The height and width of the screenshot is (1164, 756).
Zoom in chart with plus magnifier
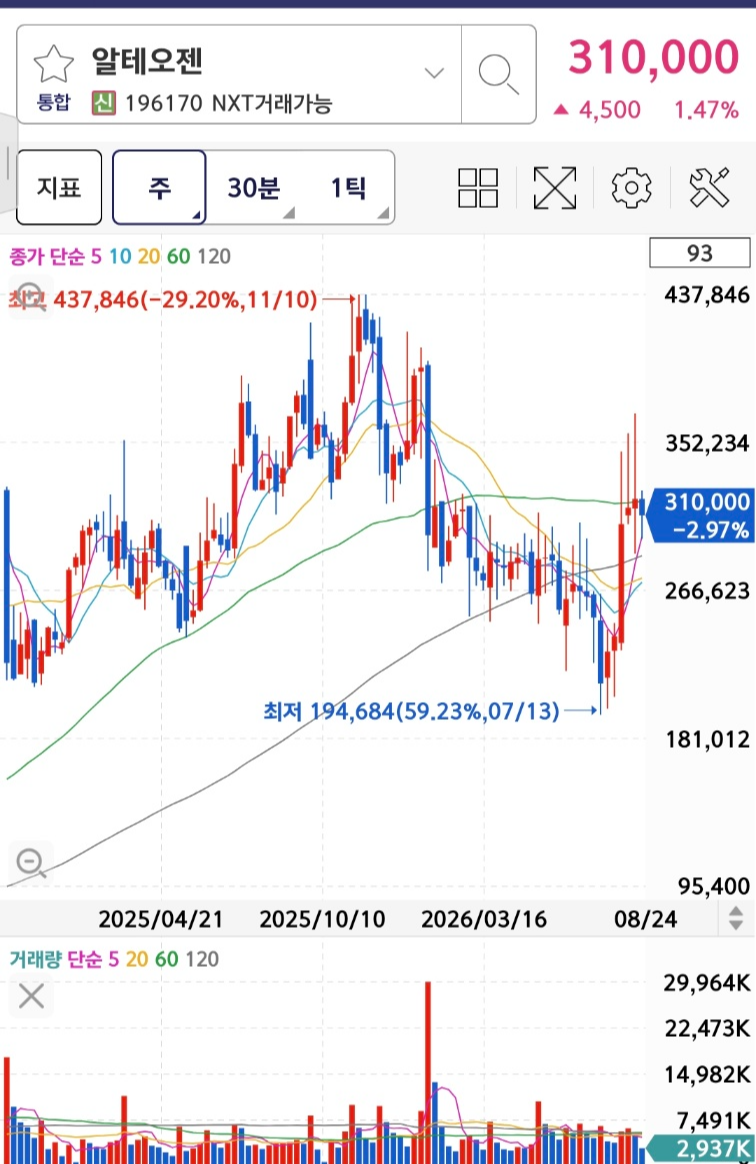pos(30,296)
